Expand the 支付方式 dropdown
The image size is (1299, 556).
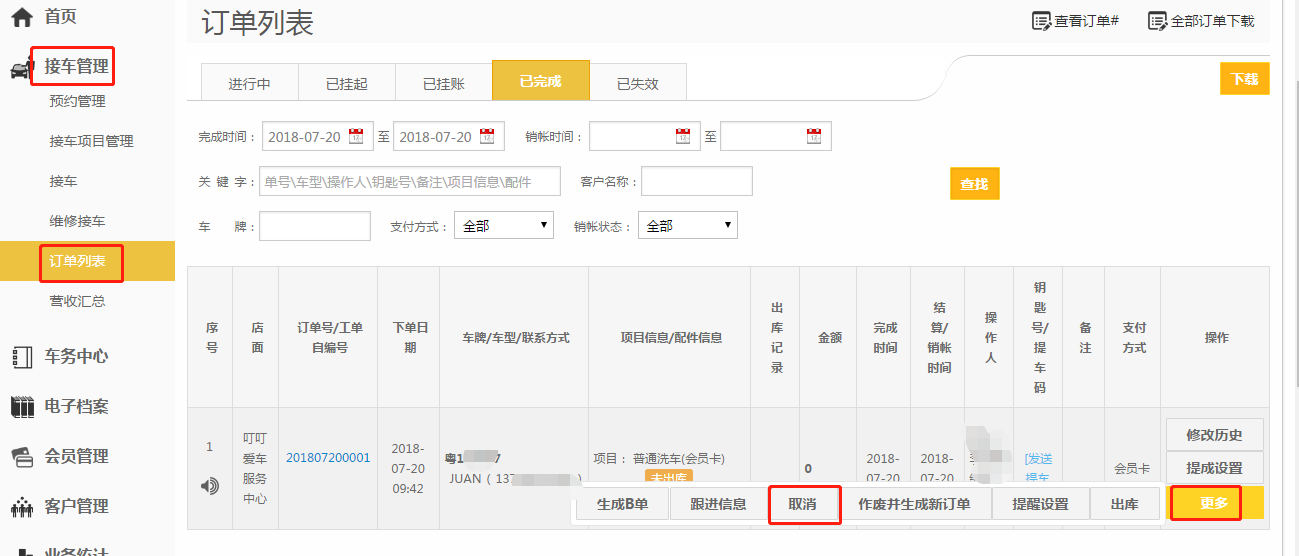pyautogui.click(x=503, y=226)
